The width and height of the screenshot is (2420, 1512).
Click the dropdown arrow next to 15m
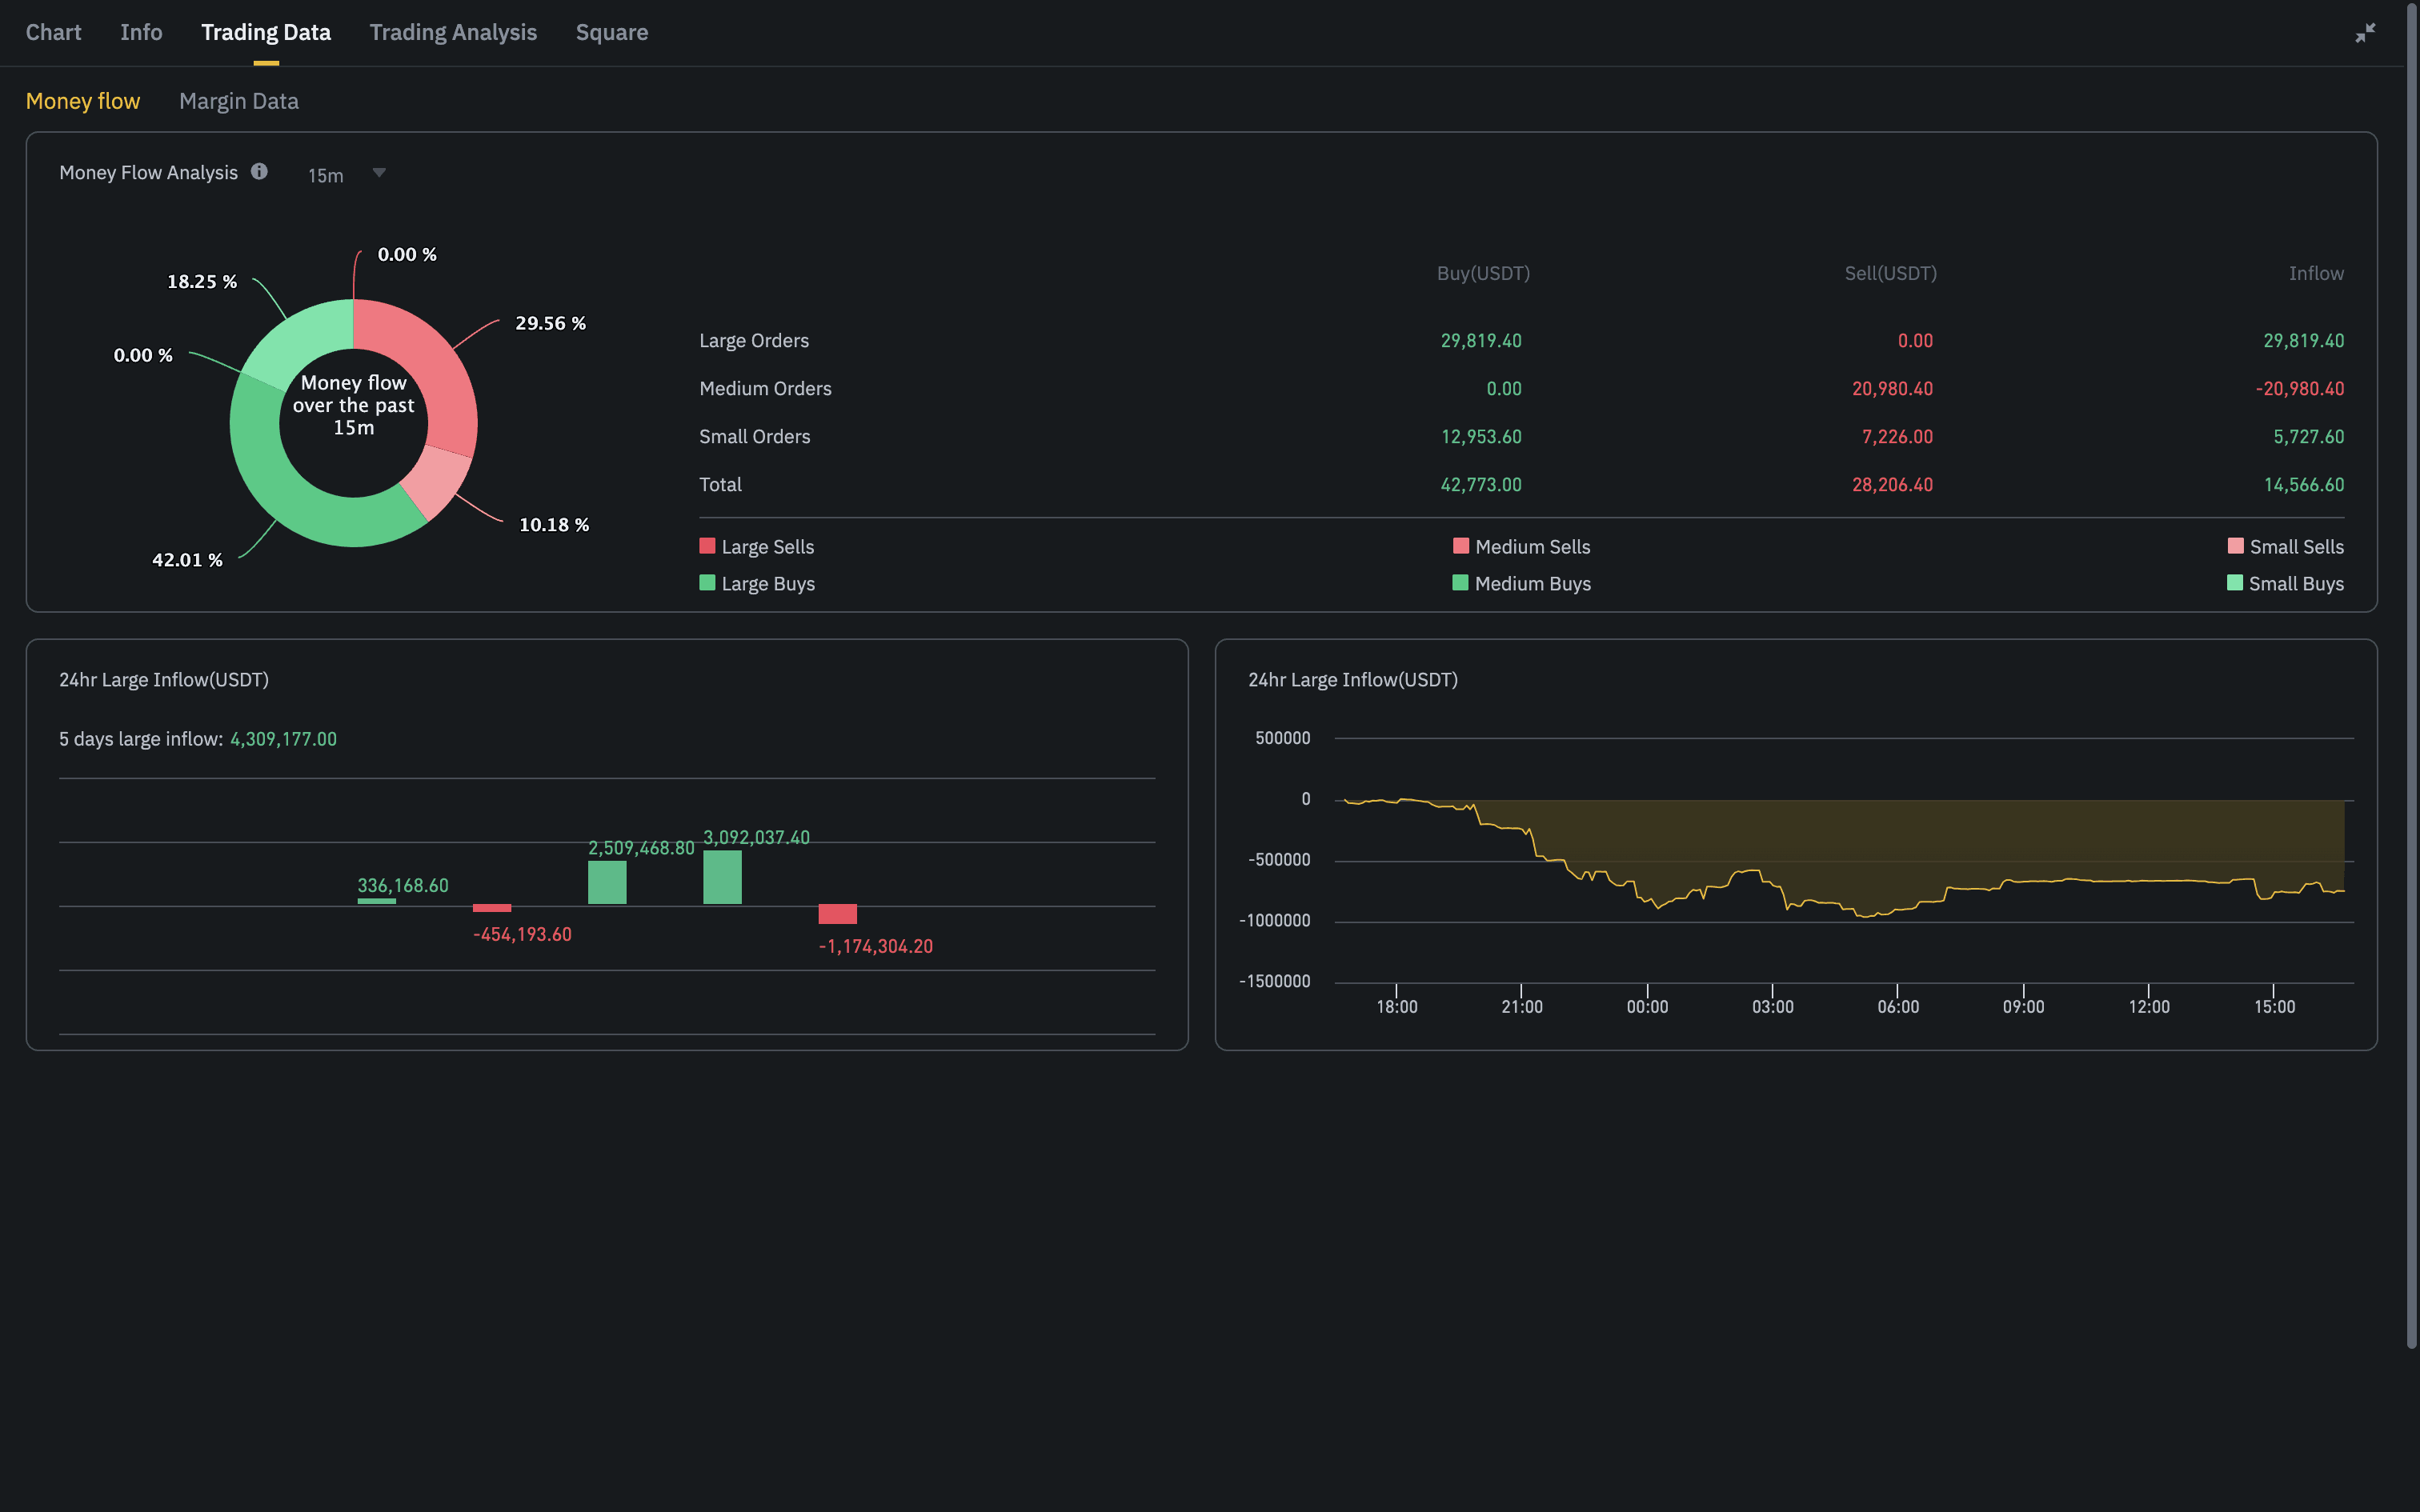[379, 173]
